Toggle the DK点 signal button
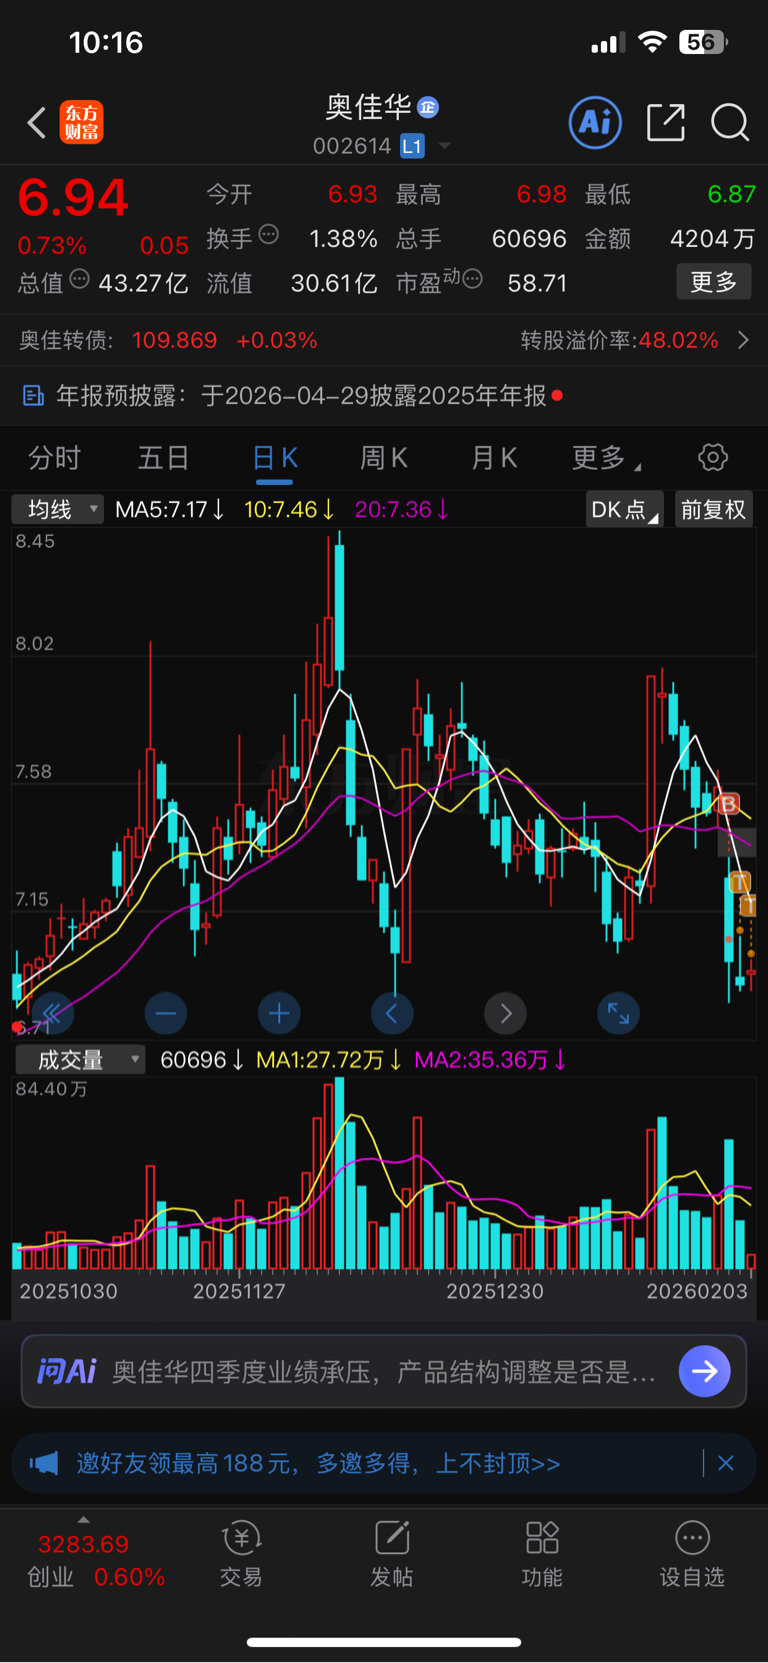This screenshot has width=768, height=1663. pos(624,510)
